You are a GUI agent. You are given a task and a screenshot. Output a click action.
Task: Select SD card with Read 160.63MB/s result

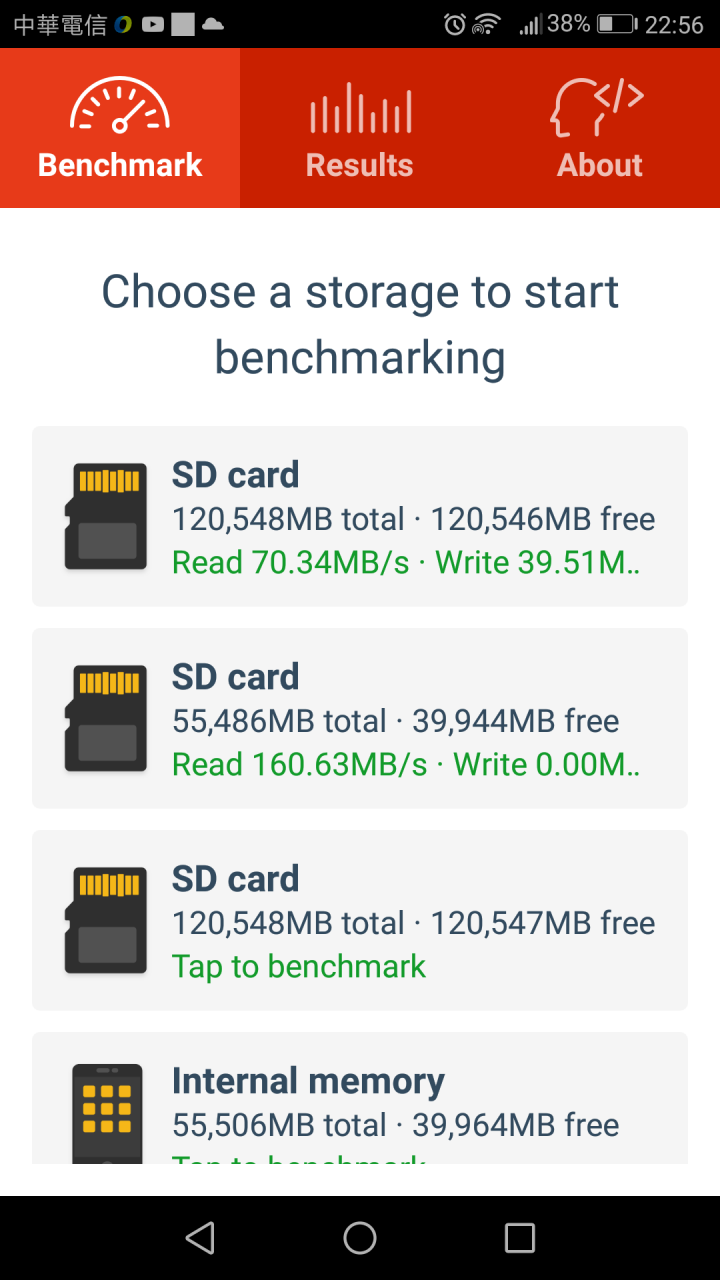tap(360, 718)
